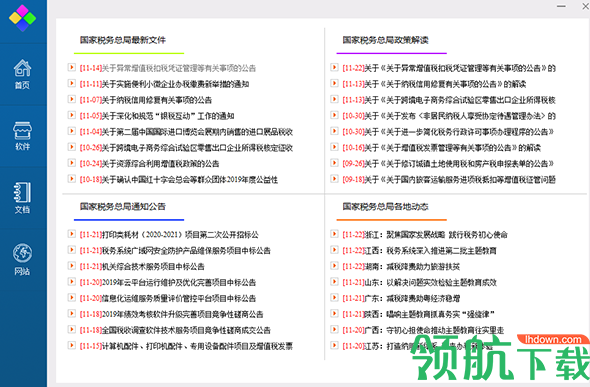Open [11-22]关于《关于异常增值税扣税凭证管理》解读 link
The width and height of the screenshot is (590, 387).
(x=449, y=68)
